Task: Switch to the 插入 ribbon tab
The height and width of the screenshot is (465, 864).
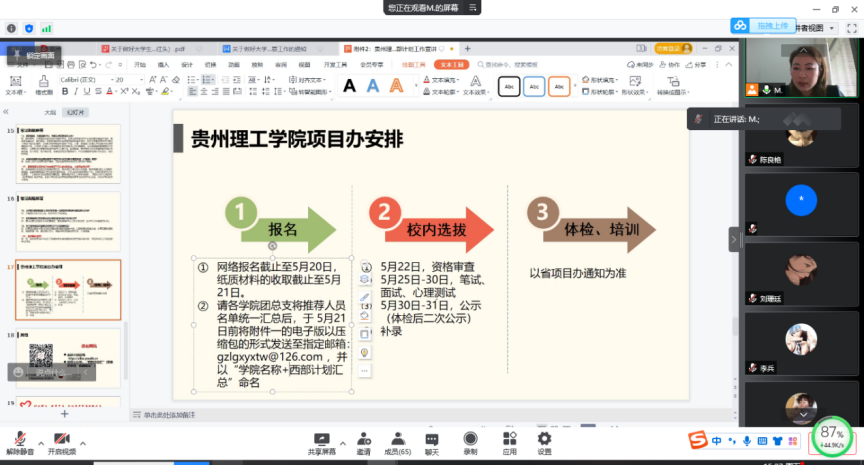Action: 163,64
